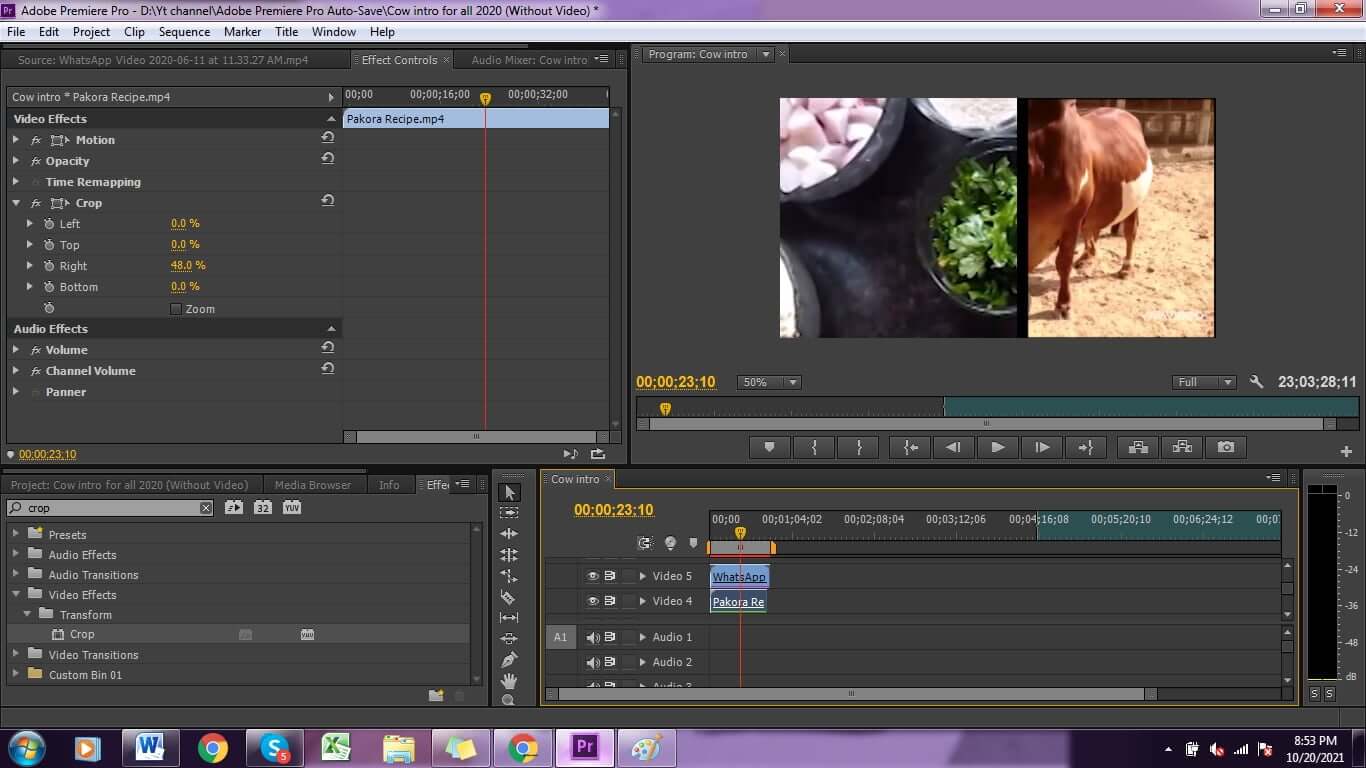1366x768 pixels.
Task: Enable the Zoom checkbox under Crop
Action: (176, 309)
